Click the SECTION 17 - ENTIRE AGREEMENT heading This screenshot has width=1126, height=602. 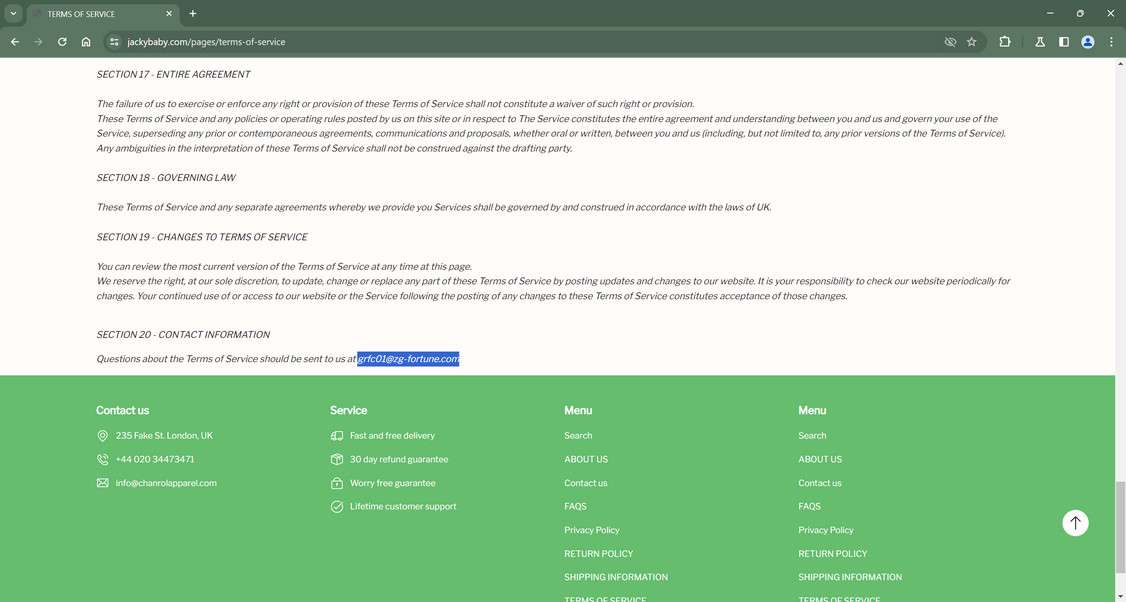click(x=173, y=74)
